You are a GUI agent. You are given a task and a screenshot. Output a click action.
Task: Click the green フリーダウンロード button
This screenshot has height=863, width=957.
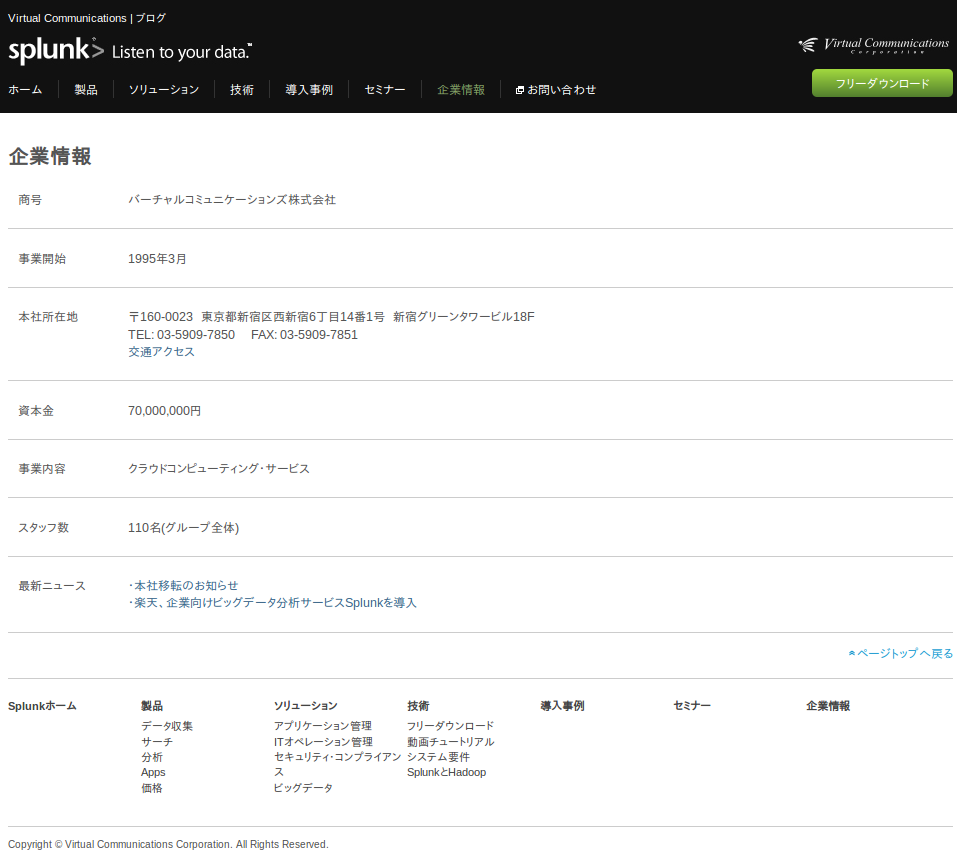click(x=882, y=83)
